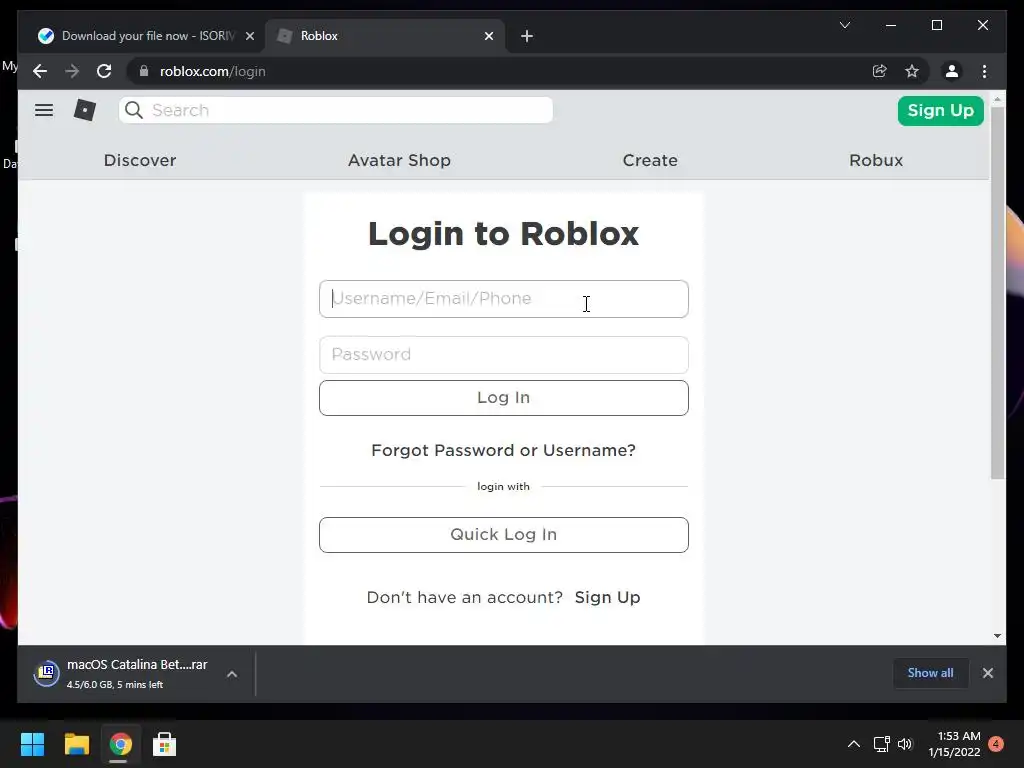The width and height of the screenshot is (1024, 768).
Task: Reload the roblox.com page
Action: click(x=104, y=71)
